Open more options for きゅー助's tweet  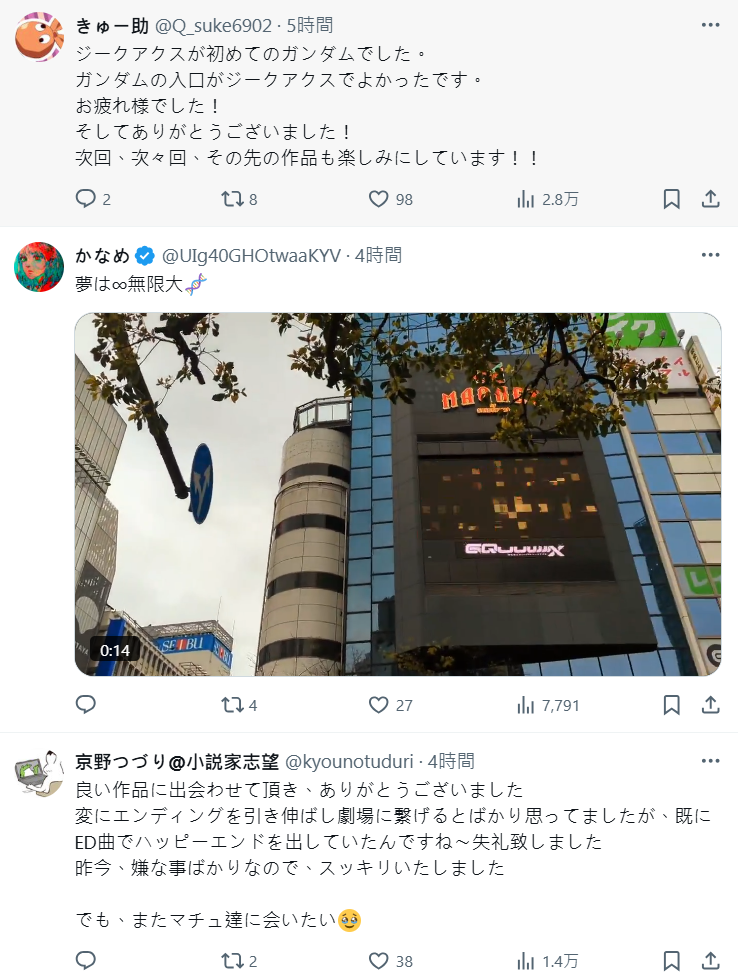(710, 25)
